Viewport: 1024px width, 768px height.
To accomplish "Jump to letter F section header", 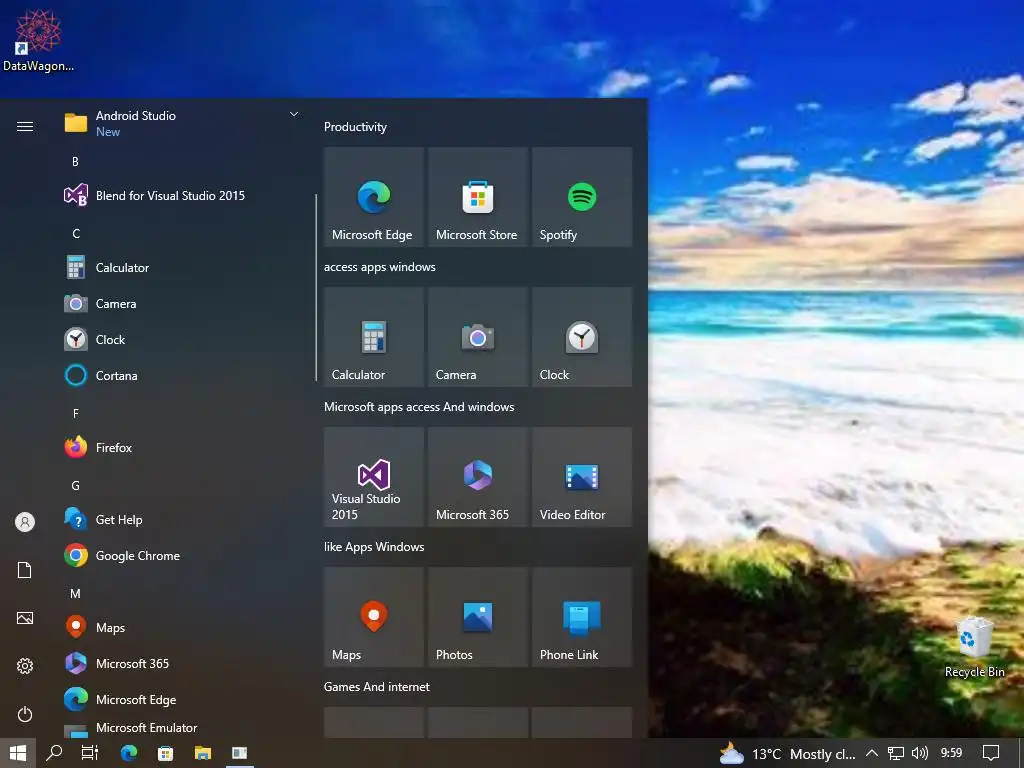I will 76,413.
